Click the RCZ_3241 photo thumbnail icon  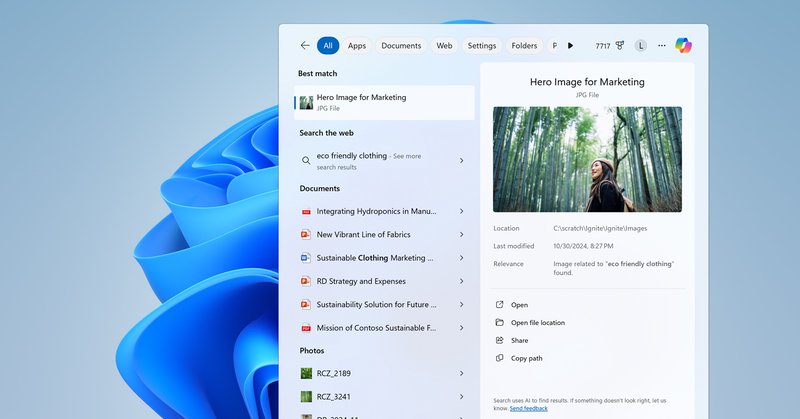coord(306,397)
